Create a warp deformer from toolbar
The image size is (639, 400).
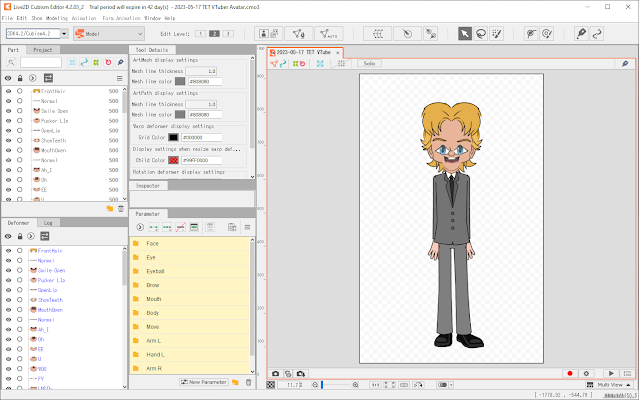pyautogui.click(x=378, y=33)
